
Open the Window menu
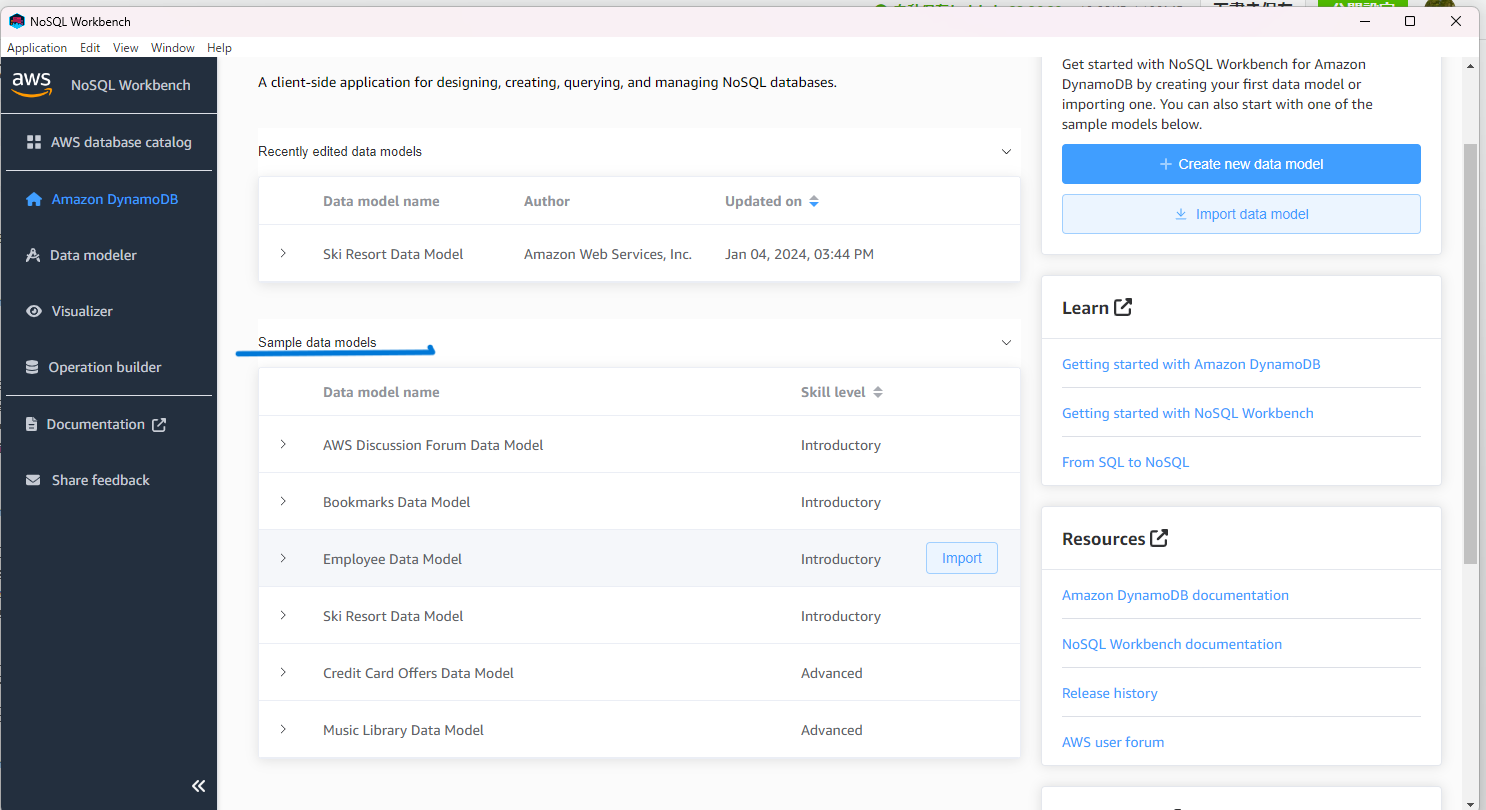172,47
